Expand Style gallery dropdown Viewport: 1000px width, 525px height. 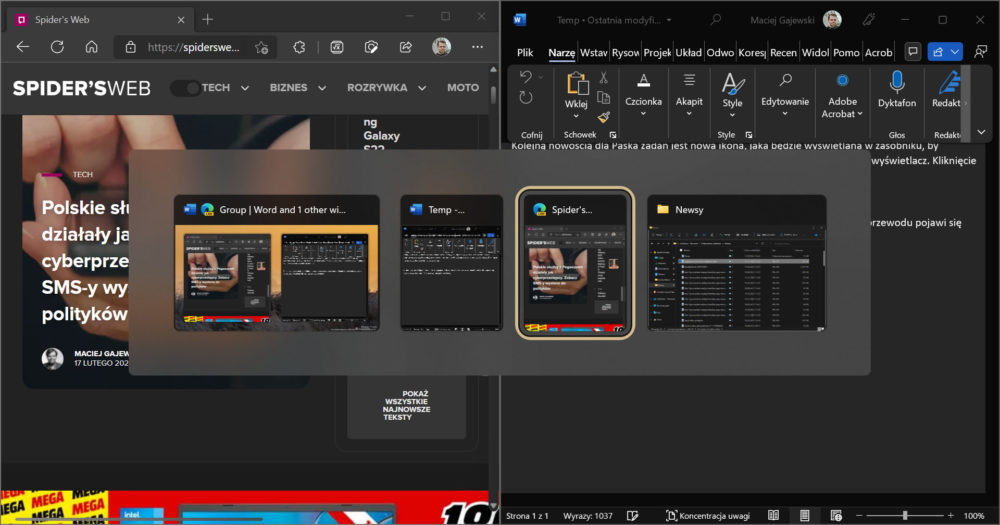(732, 115)
